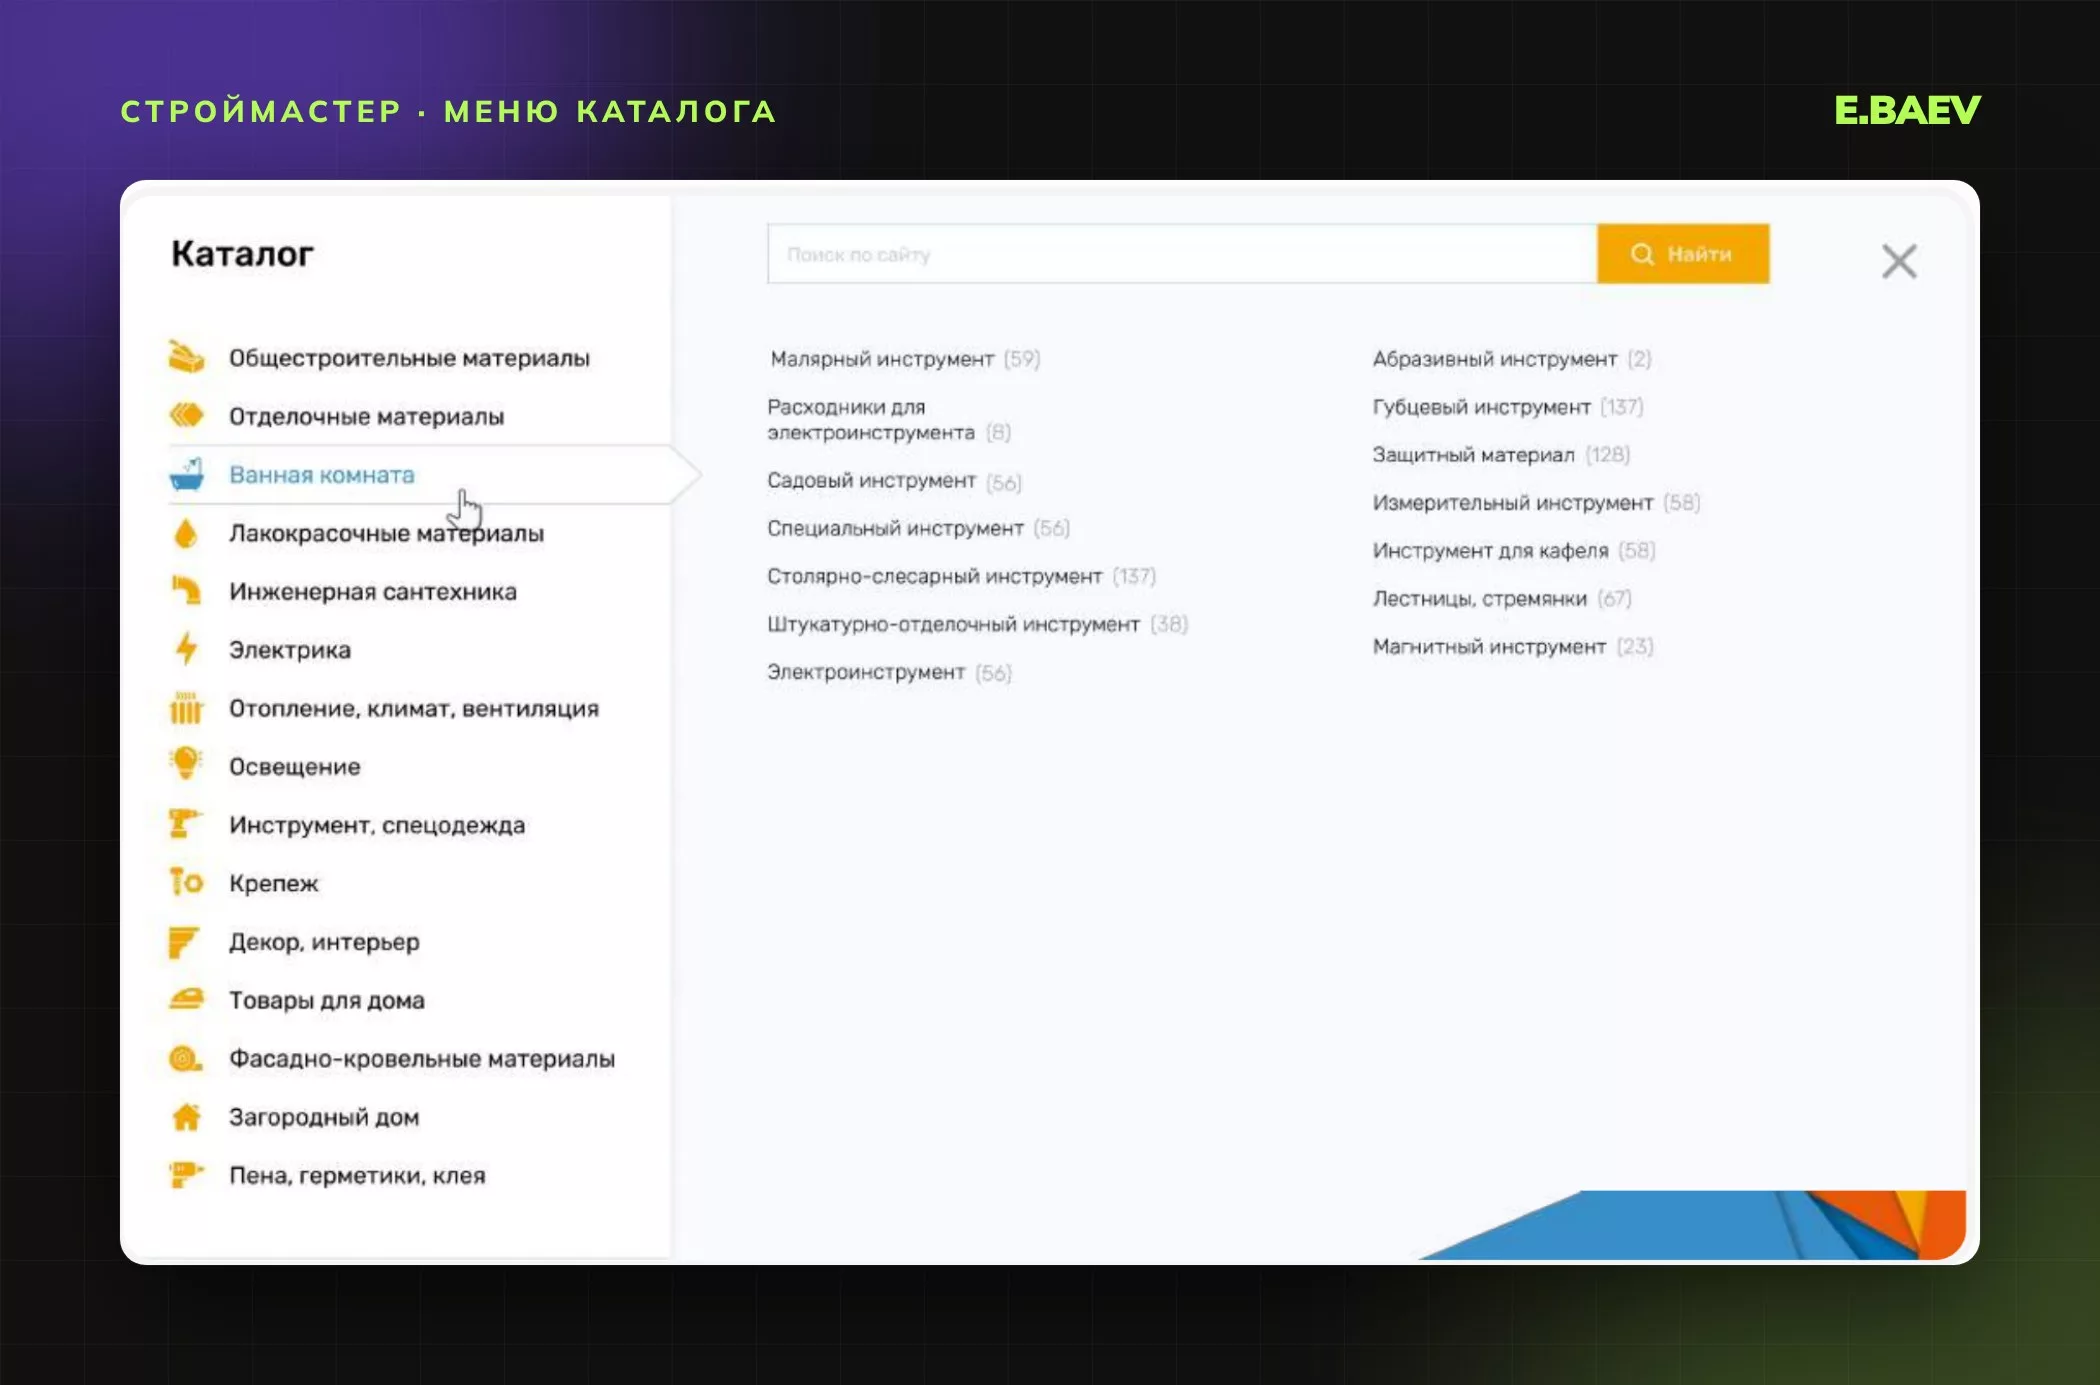Open the Отделочные материалы category
Viewport: 2100px width, 1385px height.
[366, 416]
